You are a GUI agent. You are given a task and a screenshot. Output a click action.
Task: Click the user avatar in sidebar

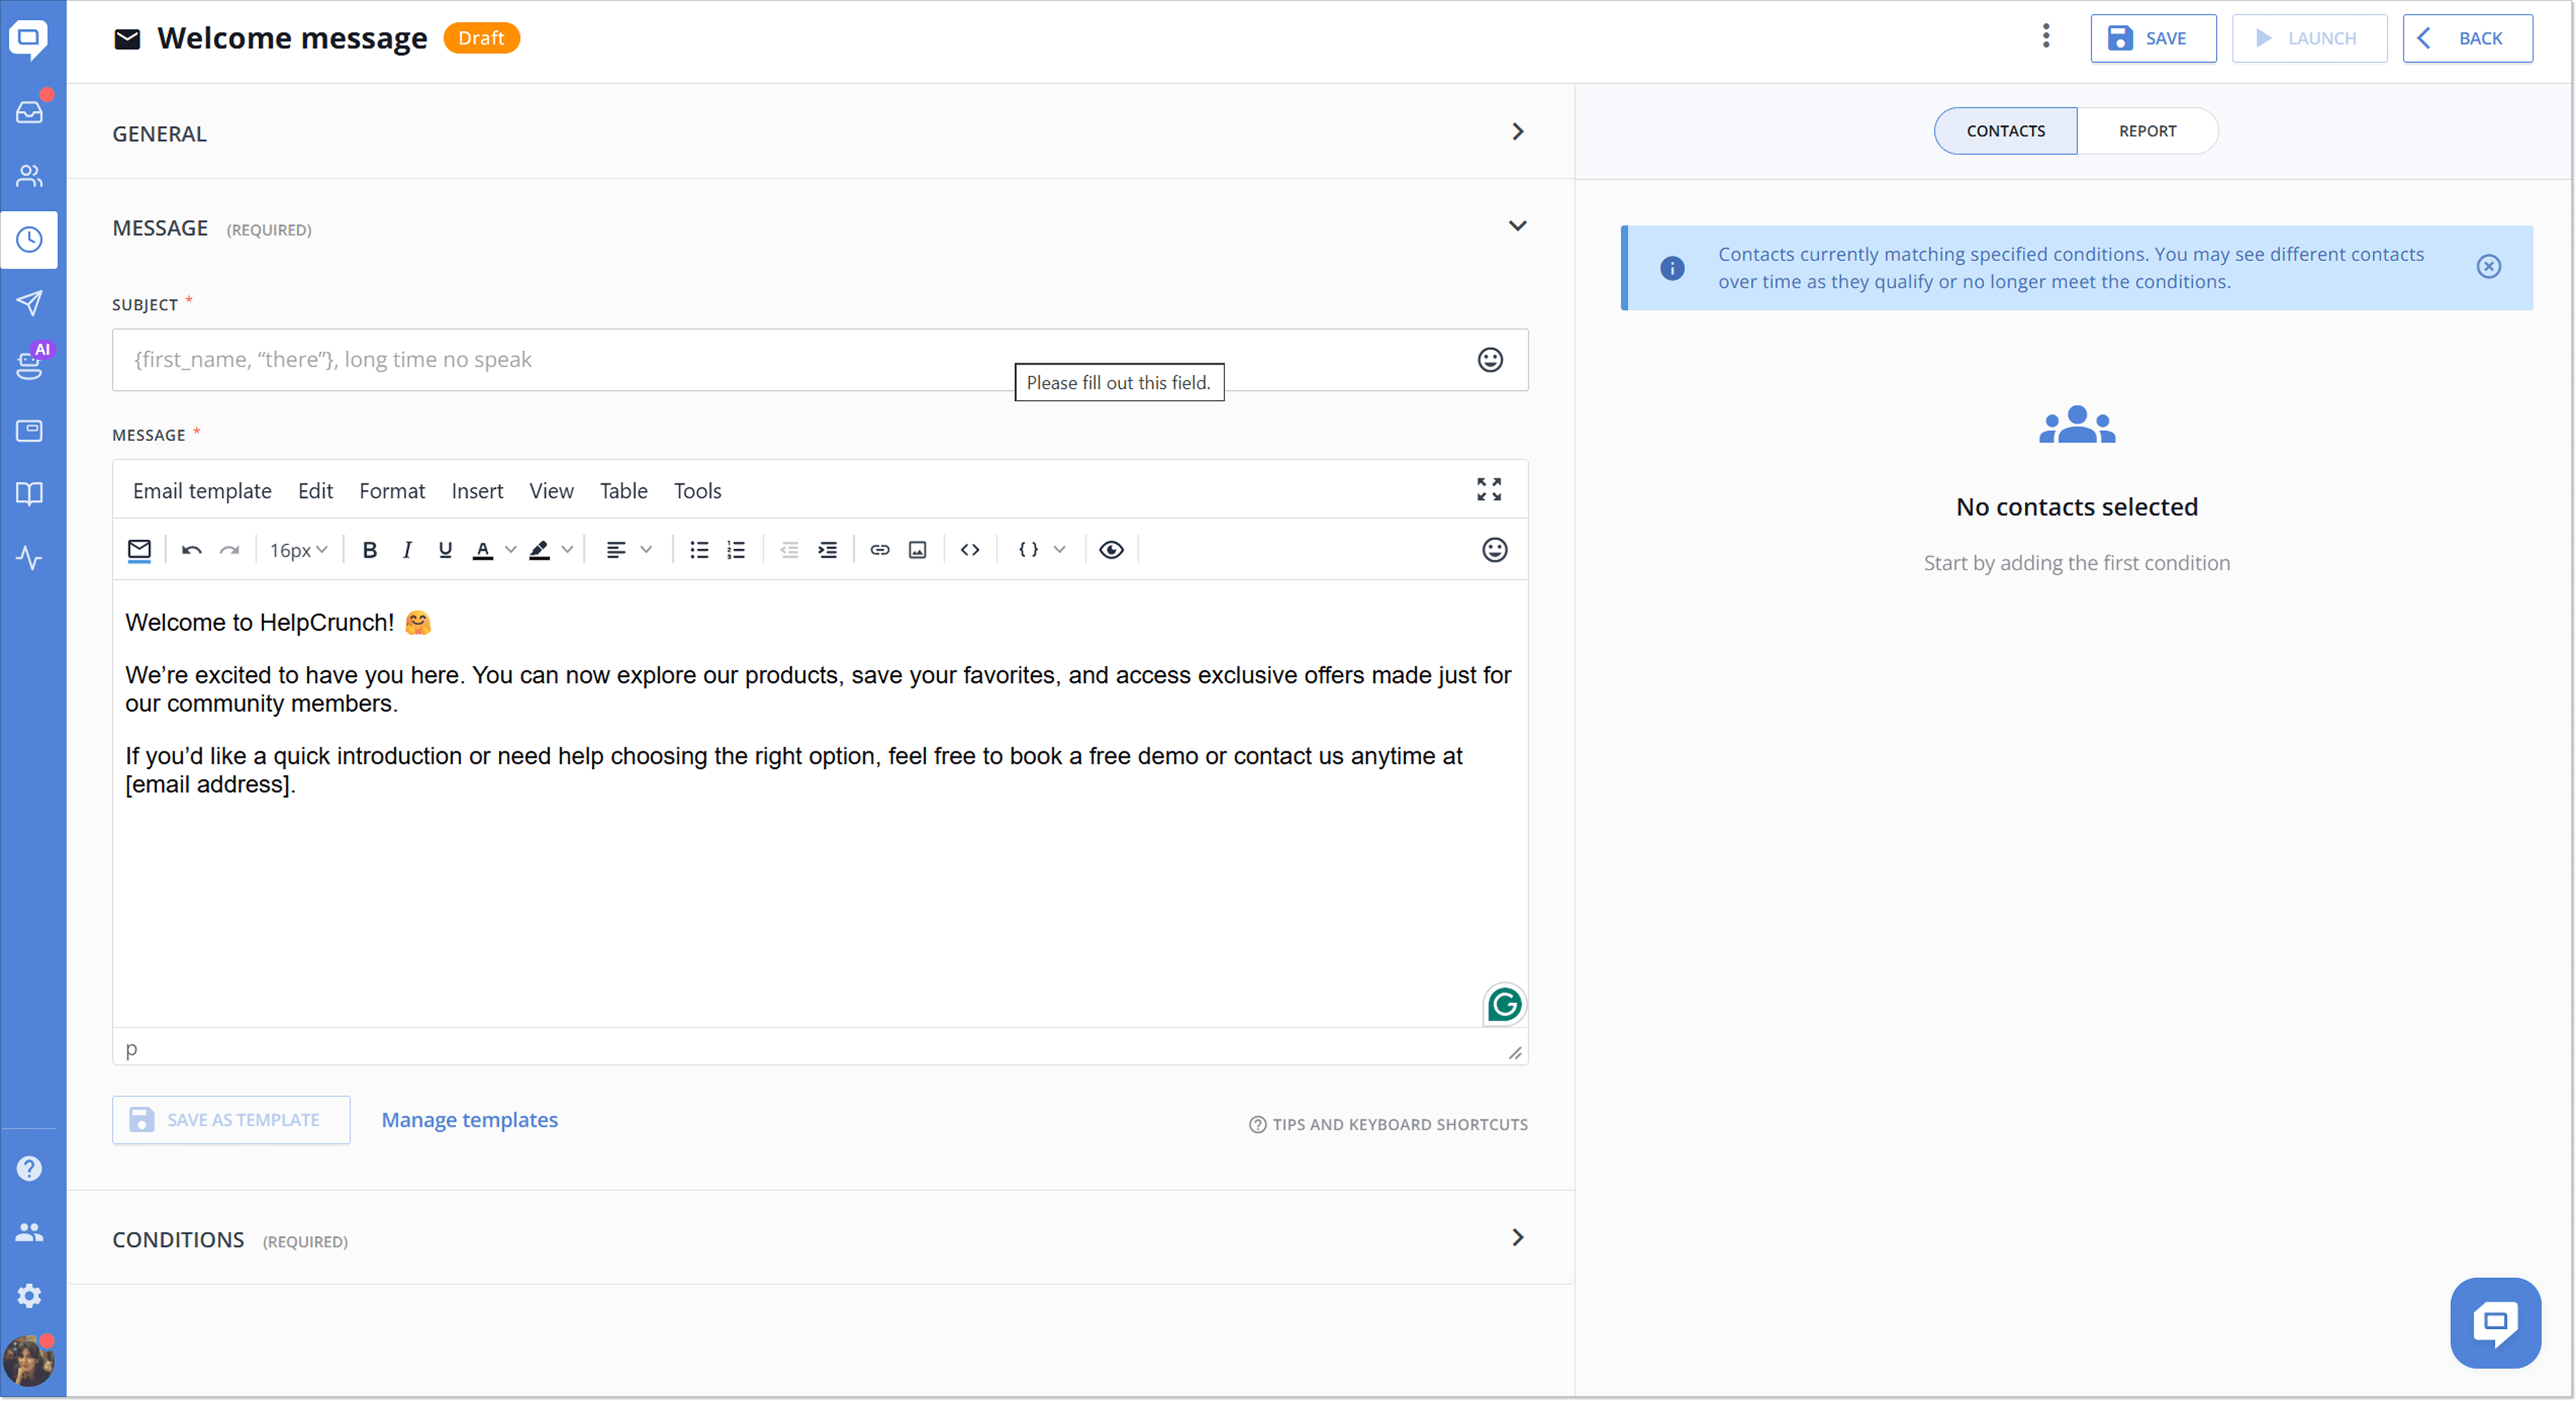click(x=28, y=1361)
